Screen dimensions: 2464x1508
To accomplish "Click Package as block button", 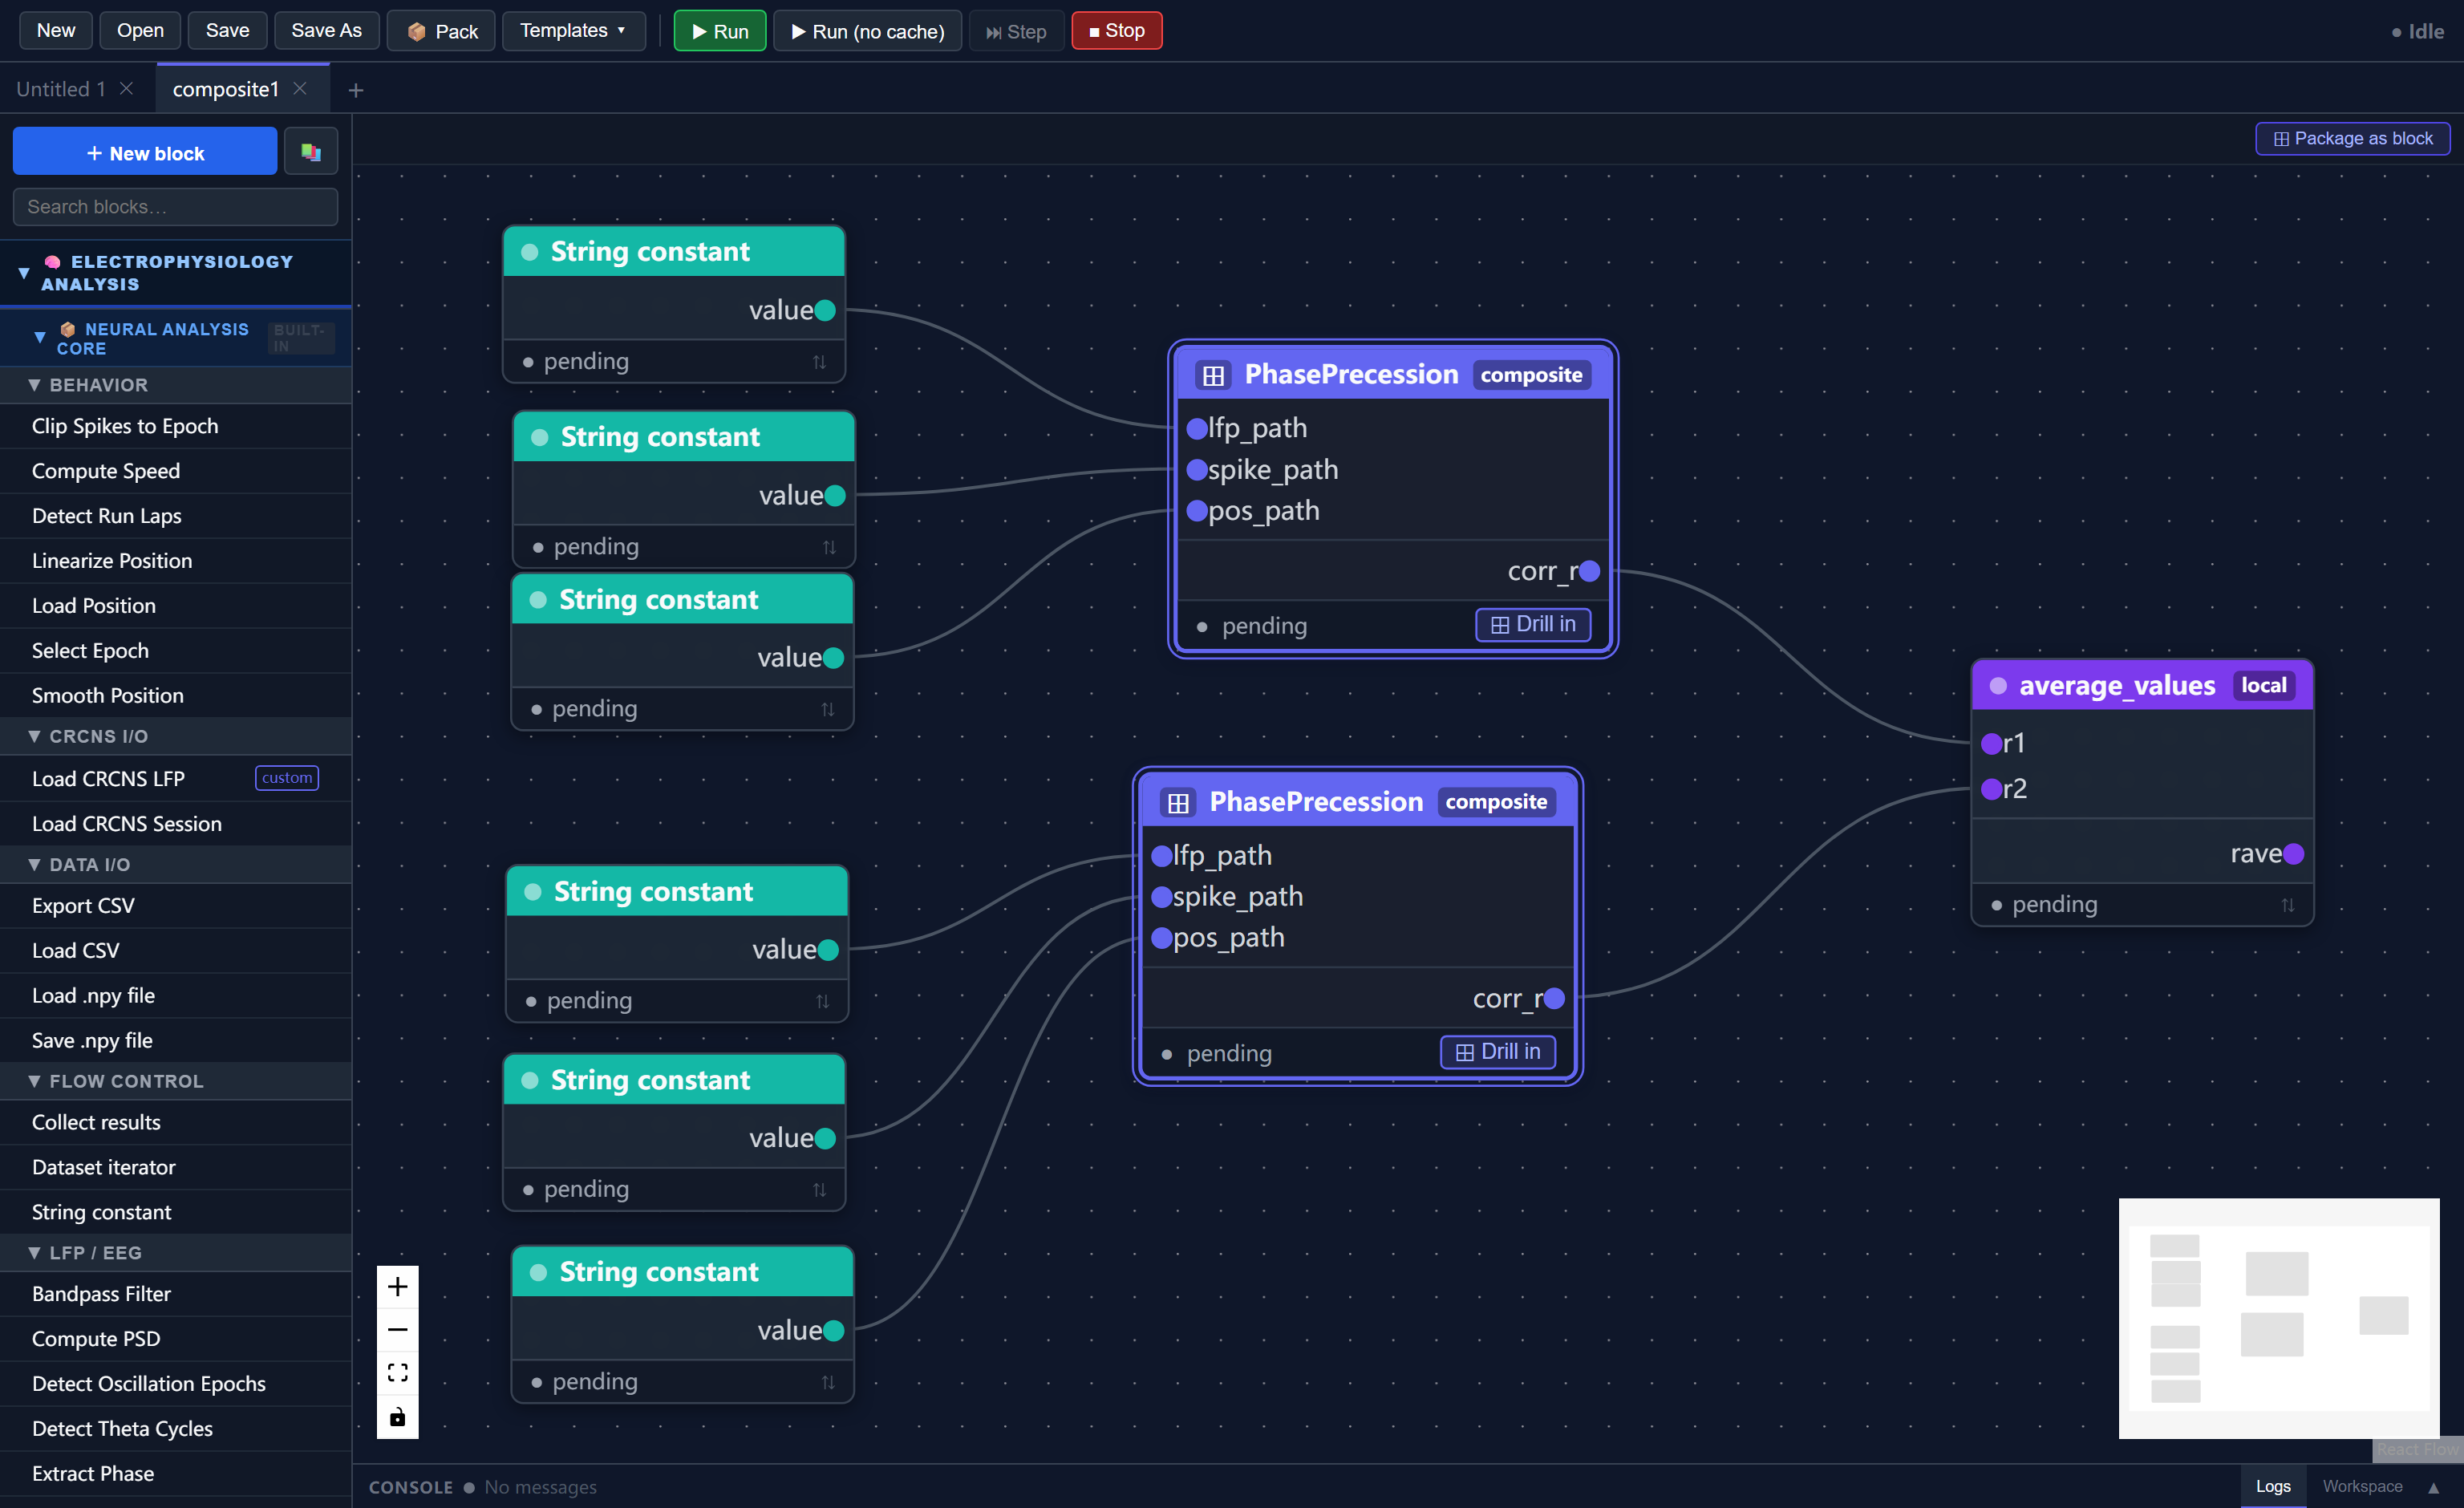I will click(2352, 139).
